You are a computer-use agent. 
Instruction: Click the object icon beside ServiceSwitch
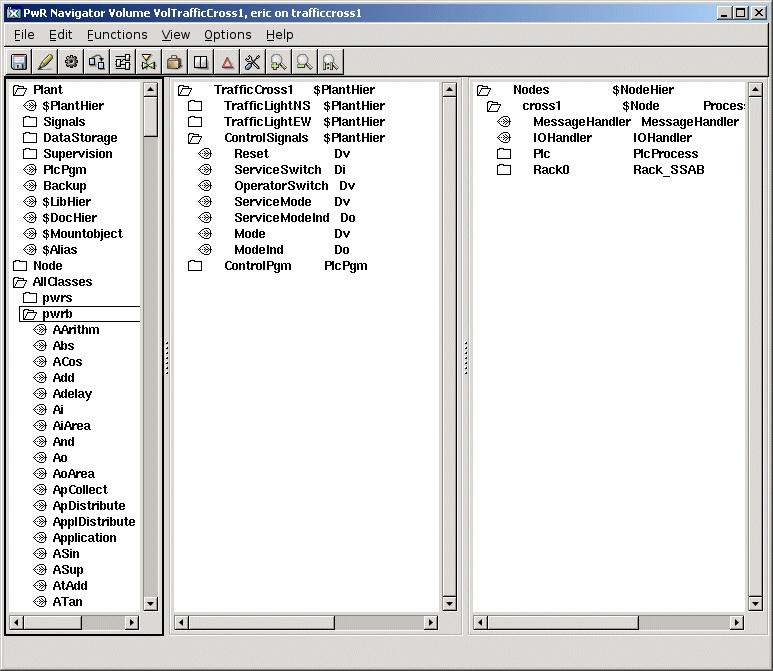point(205,170)
